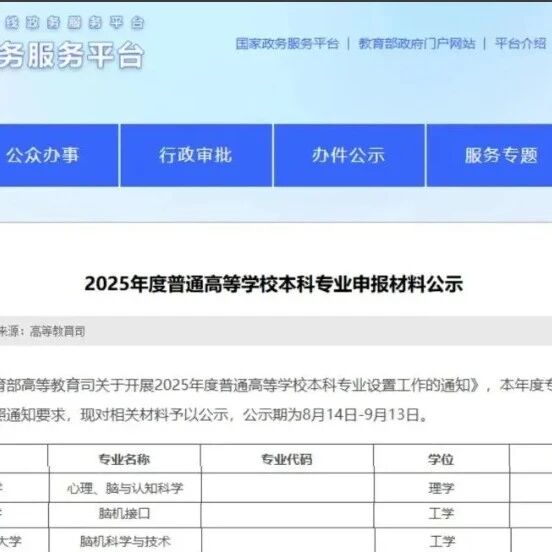Open the 公众办事 navigation tab
552x552 pixels.
coord(58,155)
